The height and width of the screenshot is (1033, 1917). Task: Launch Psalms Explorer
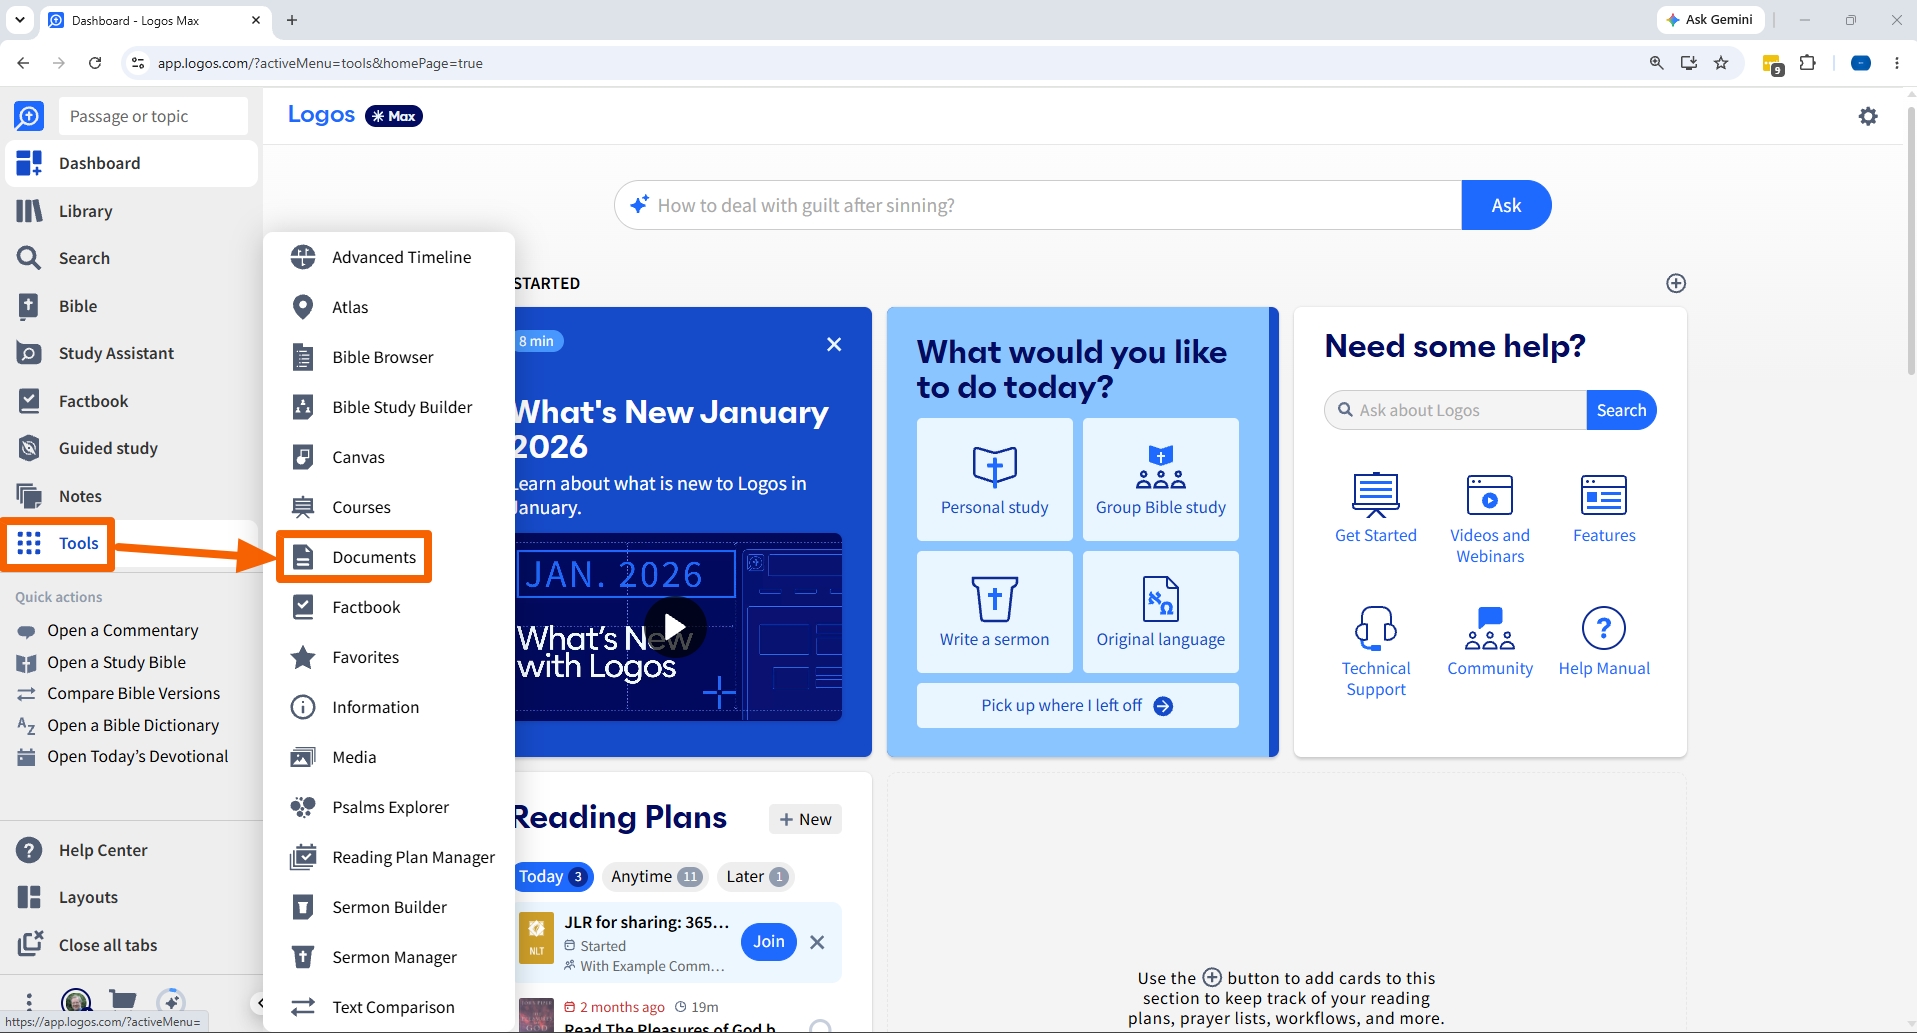tap(389, 807)
